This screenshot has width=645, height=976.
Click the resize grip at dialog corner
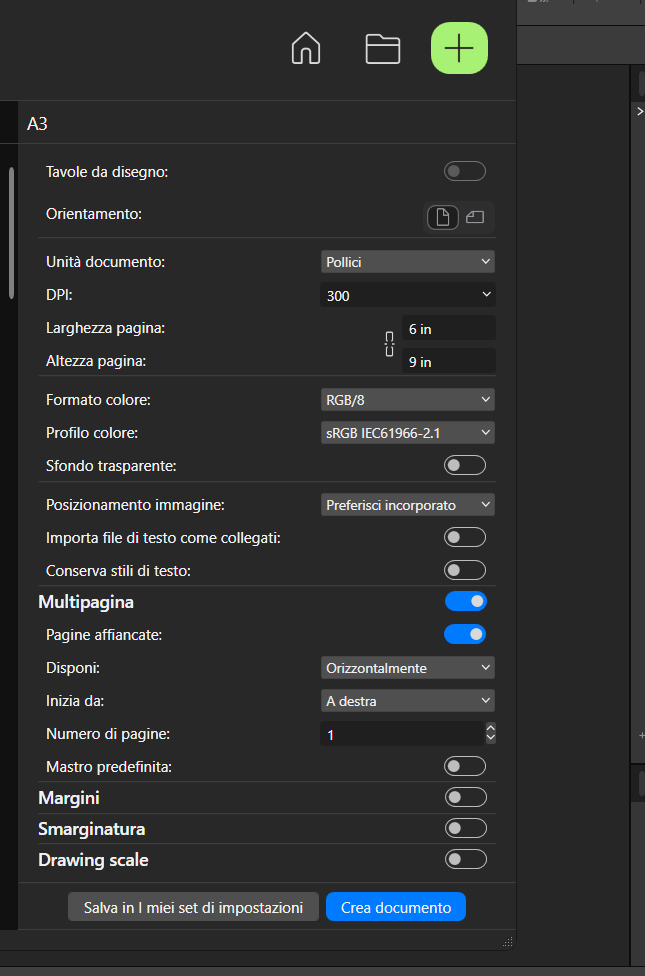[507, 941]
